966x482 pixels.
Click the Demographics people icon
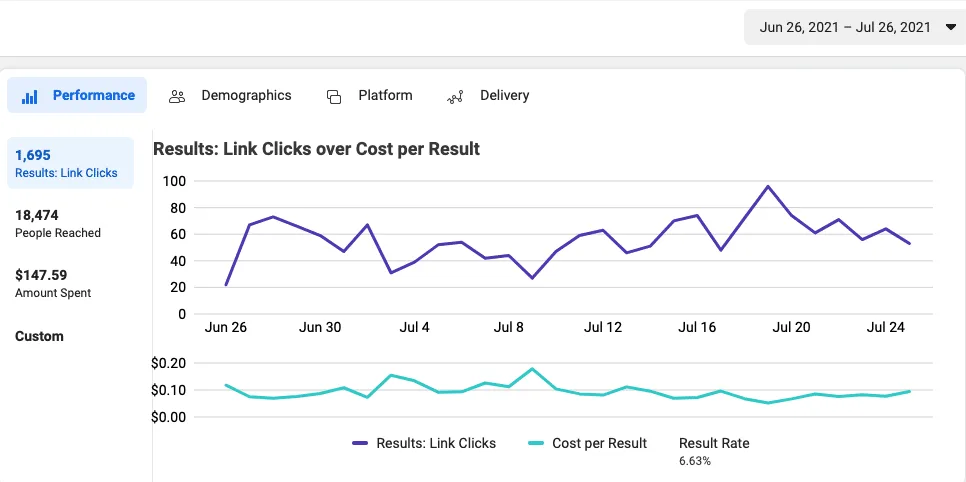[x=177, y=96]
